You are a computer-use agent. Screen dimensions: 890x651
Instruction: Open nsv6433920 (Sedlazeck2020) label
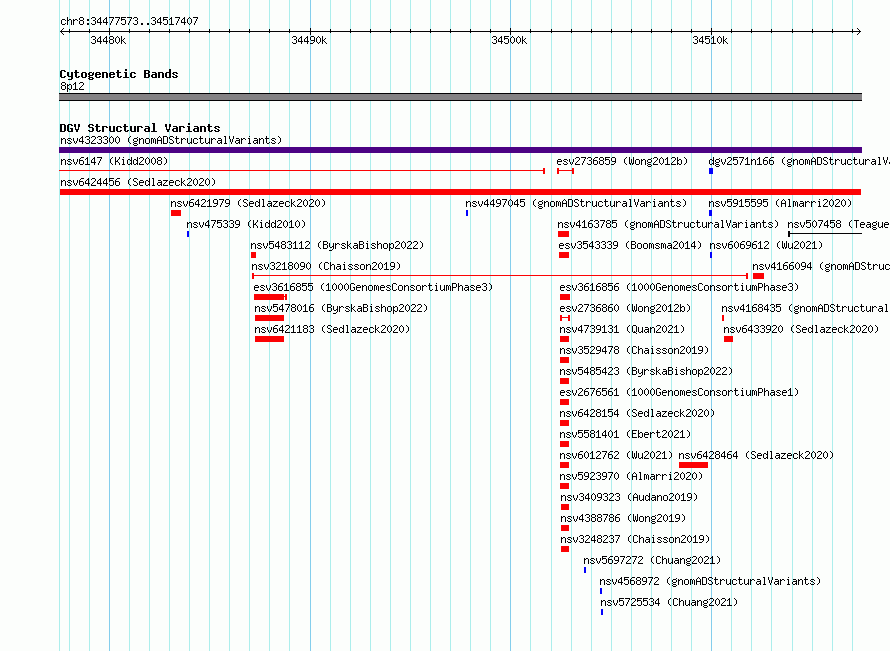[x=801, y=329]
